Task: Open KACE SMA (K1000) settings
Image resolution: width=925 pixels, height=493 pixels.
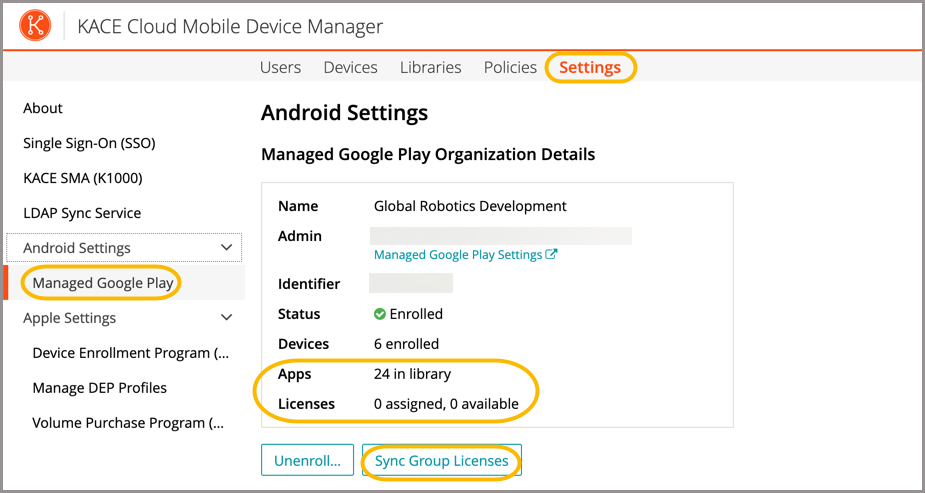Action: 83,178
